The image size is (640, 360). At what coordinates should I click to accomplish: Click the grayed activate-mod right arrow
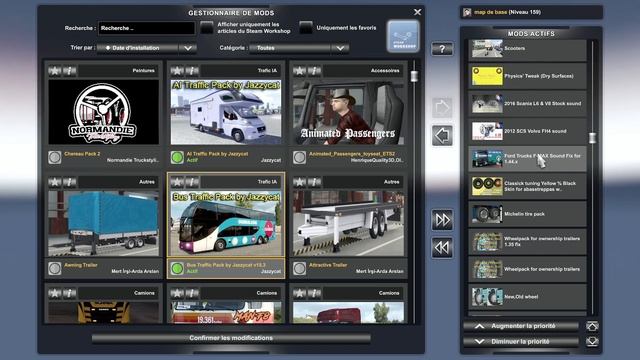pos(442,108)
